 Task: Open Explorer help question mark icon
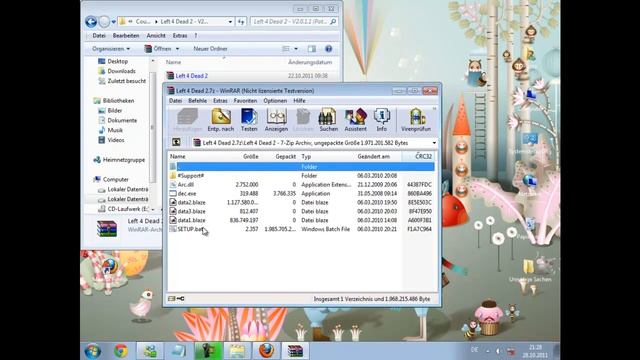(x=328, y=49)
